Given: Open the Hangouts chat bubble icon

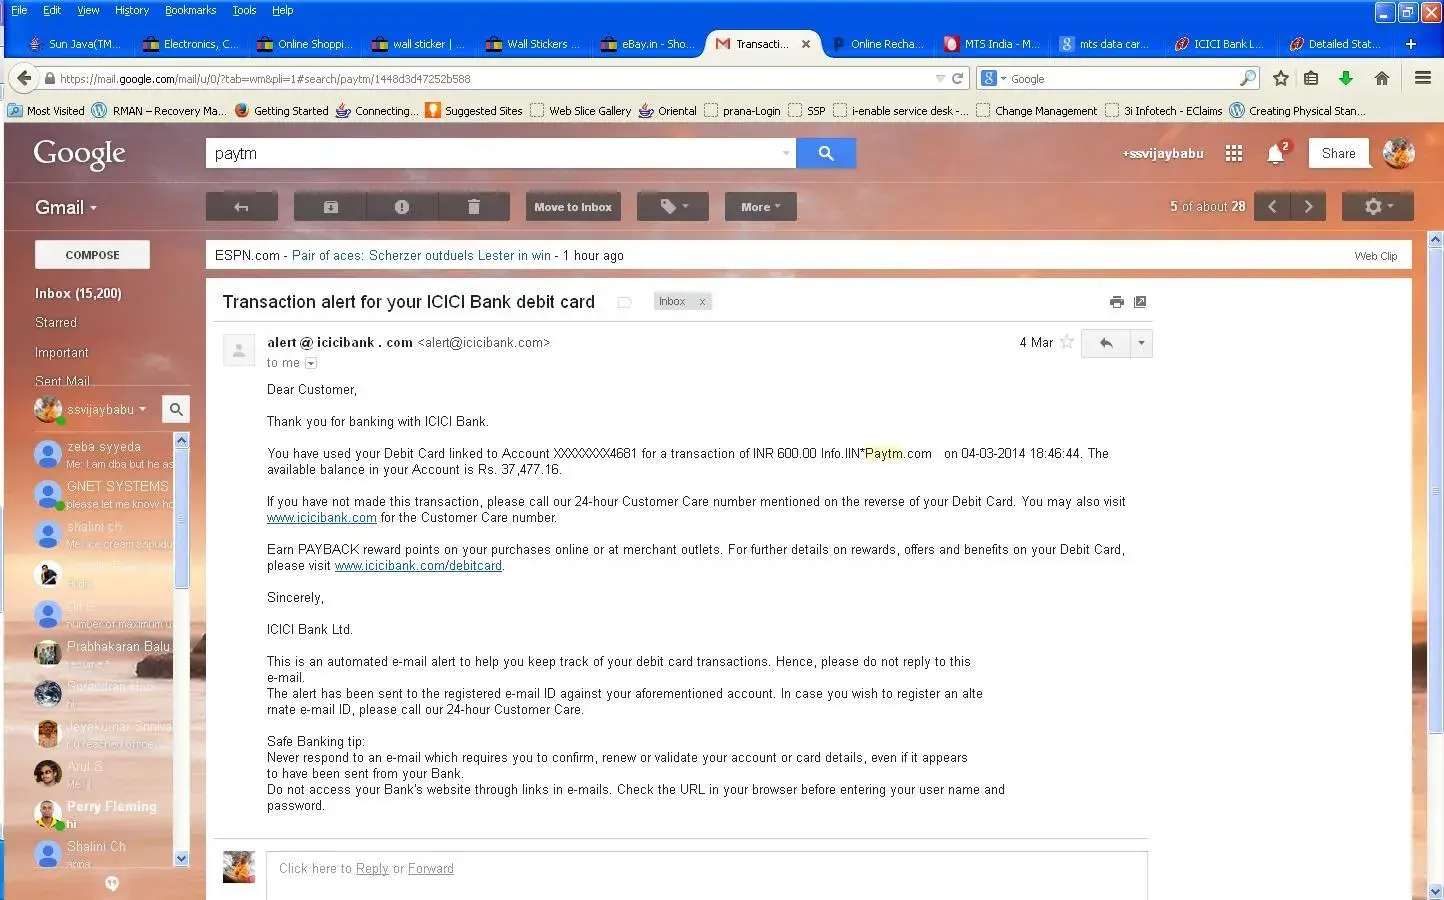Looking at the screenshot, I should tap(112, 883).
